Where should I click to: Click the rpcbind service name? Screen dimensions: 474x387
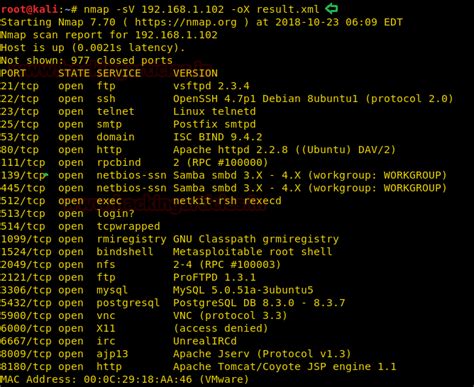[x=119, y=163]
